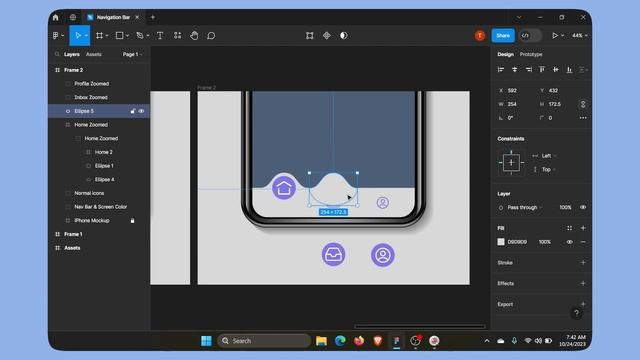Open the Pen tool options arrow
The image size is (640, 360).
[x=148, y=36]
